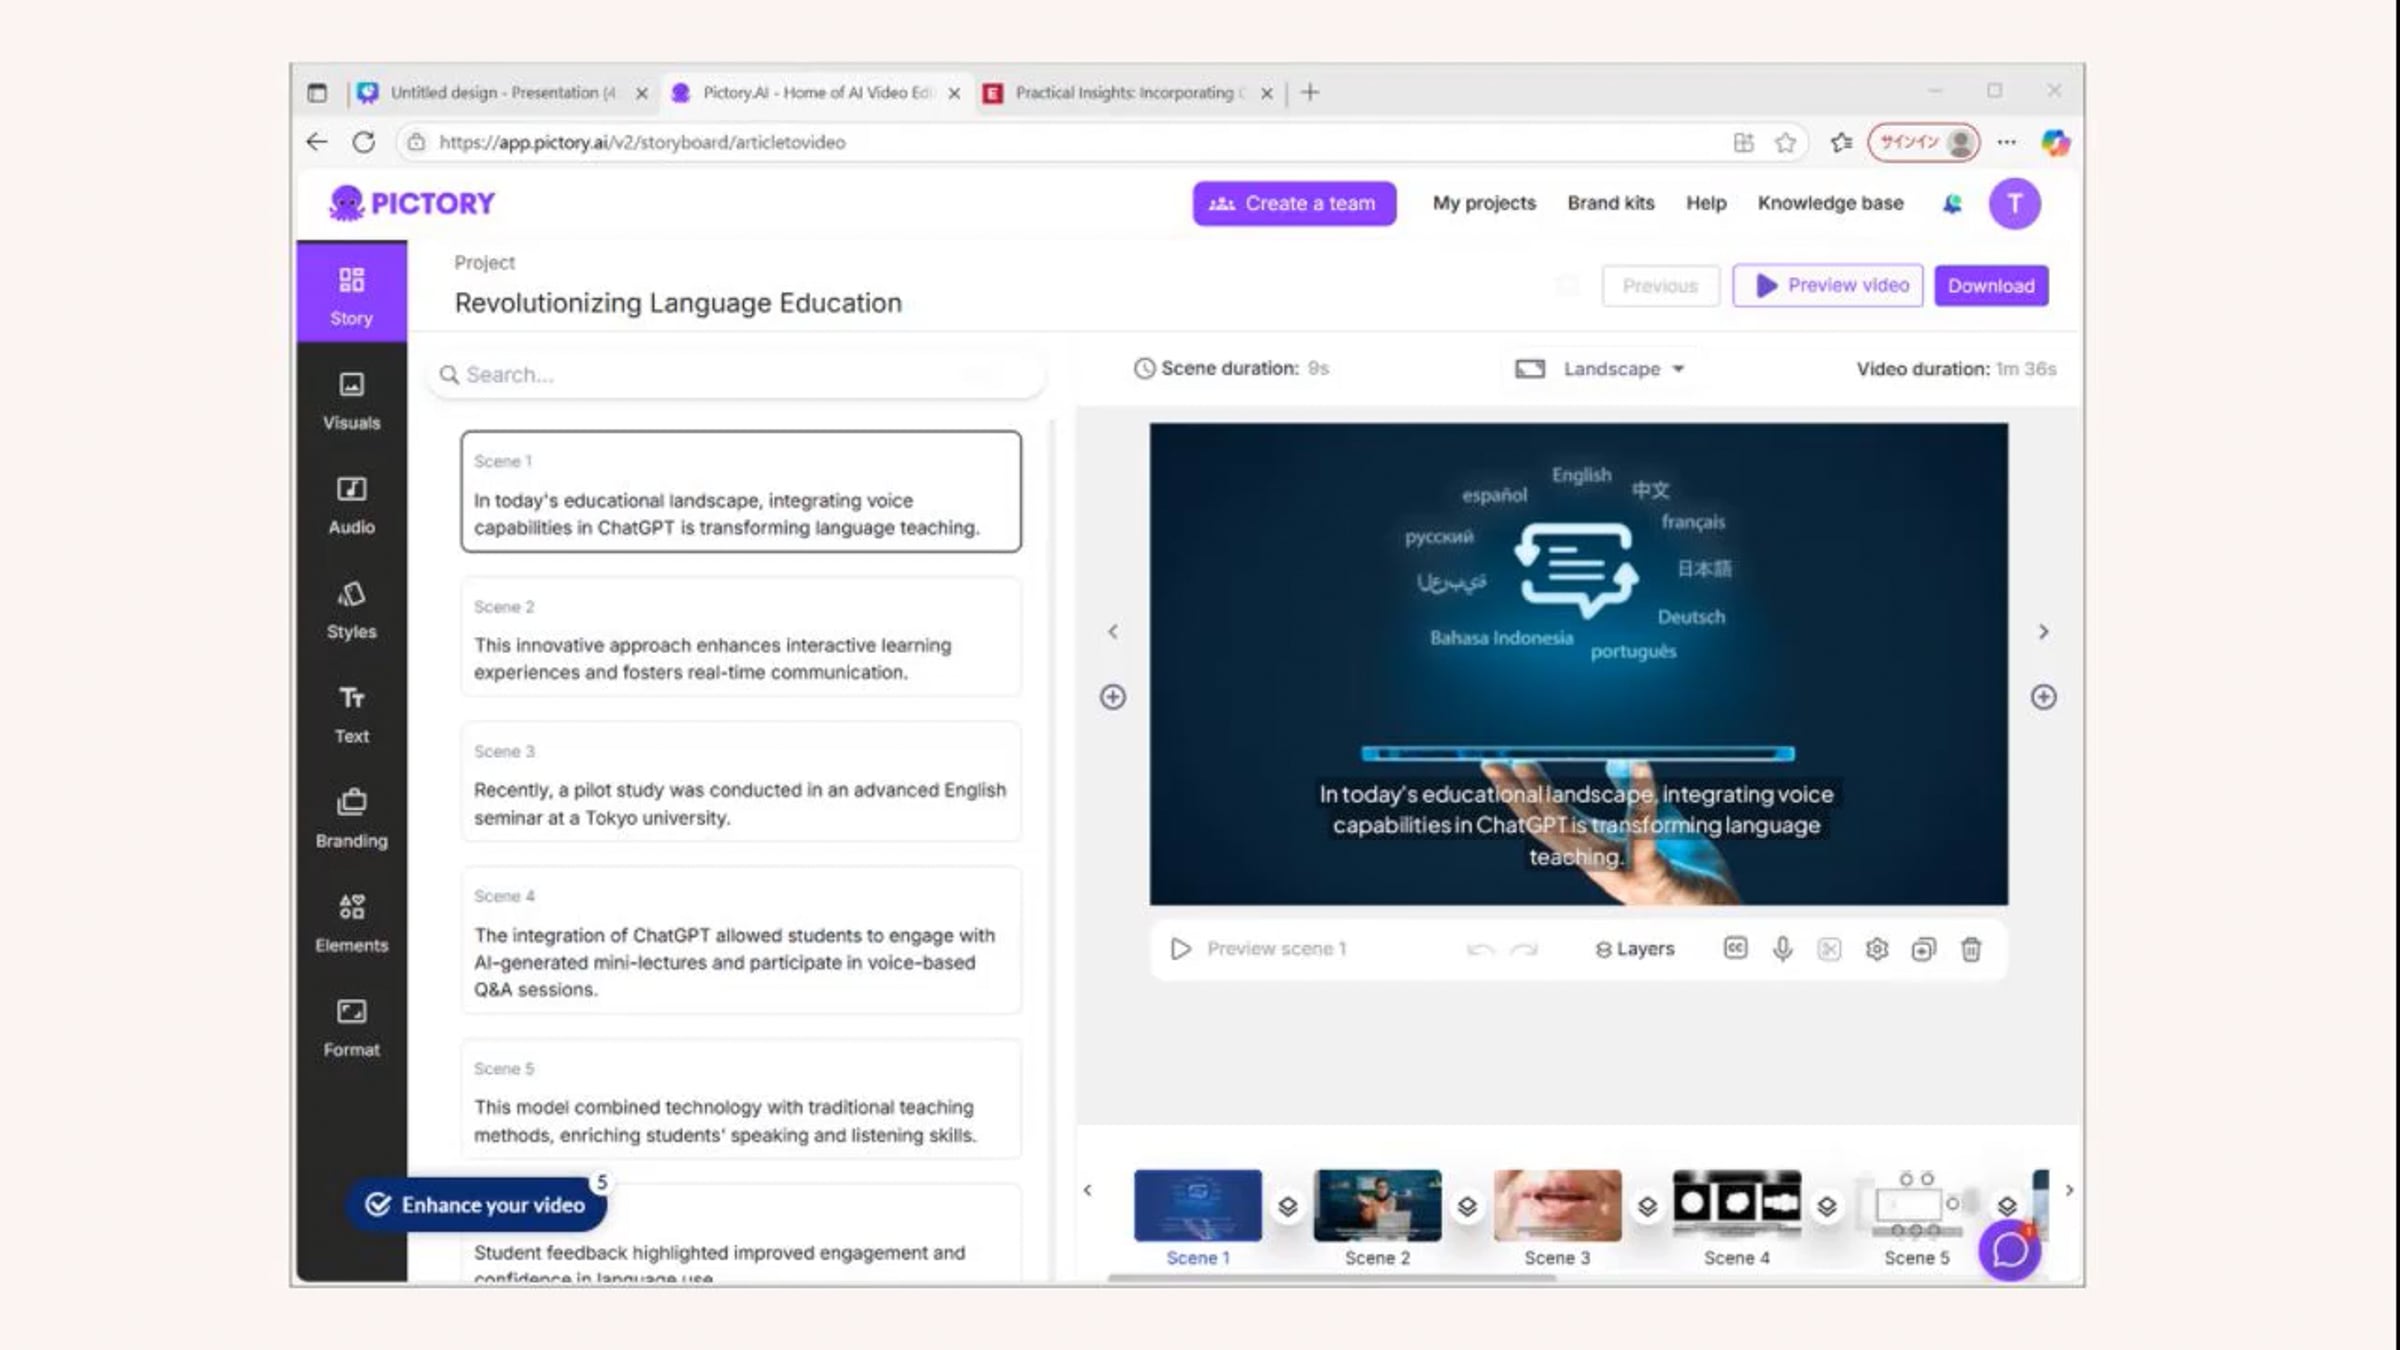
Task: Click the right arrow to next scene
Action: pos(2044,631)
